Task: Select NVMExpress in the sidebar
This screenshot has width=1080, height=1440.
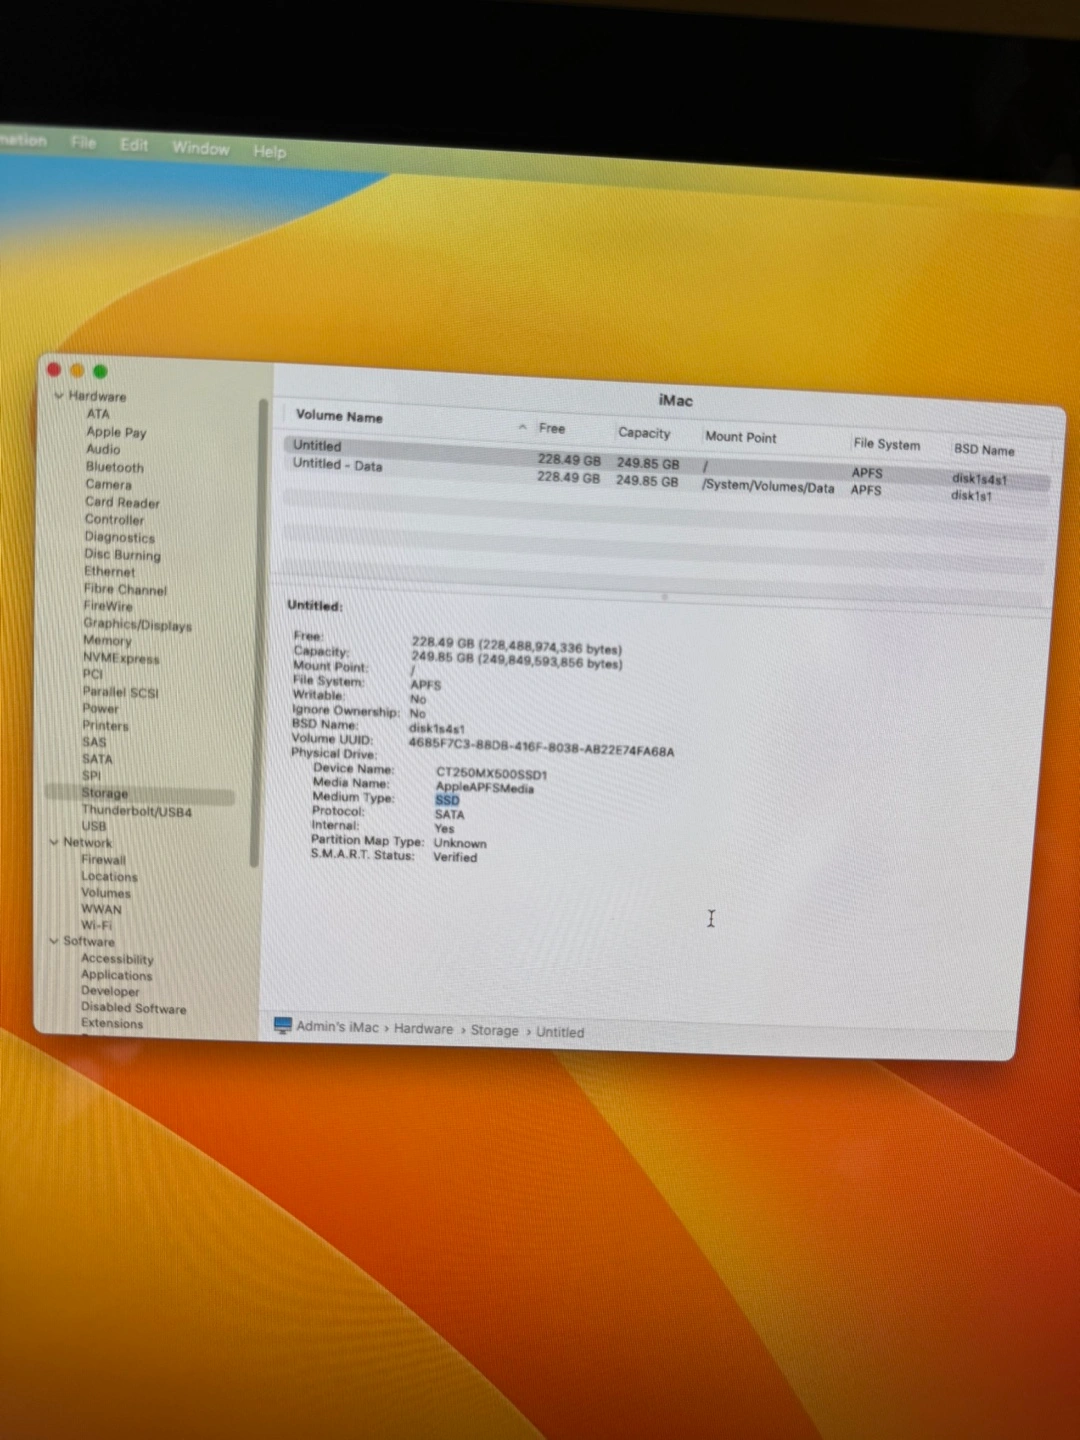Action: (x=121, y=658)
